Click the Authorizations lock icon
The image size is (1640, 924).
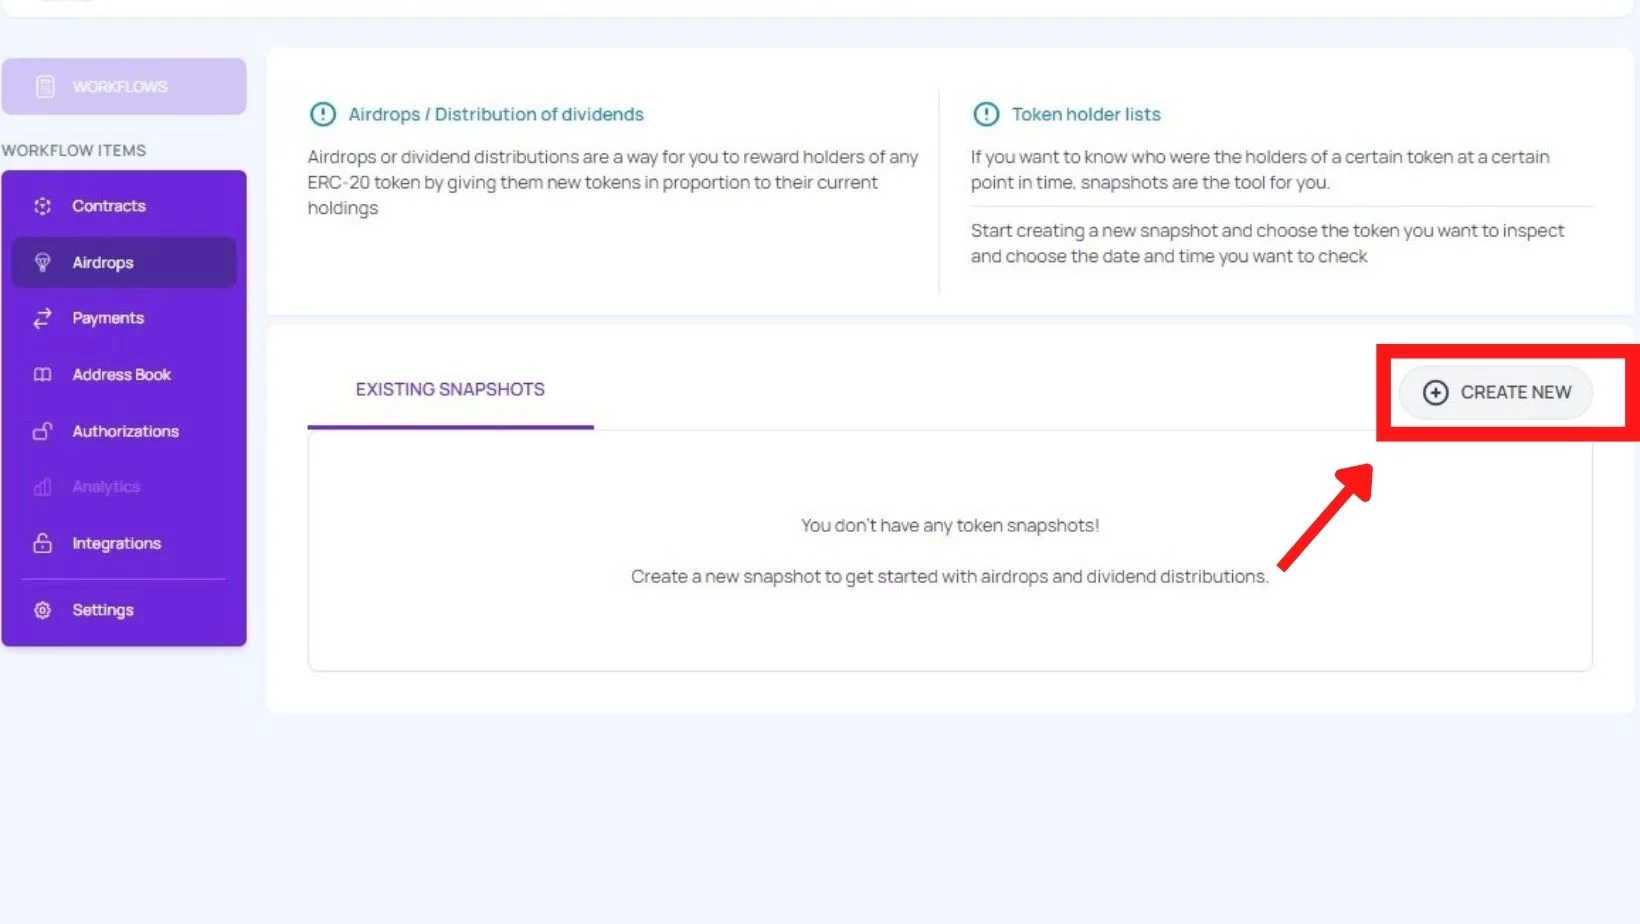pos(42,431)
